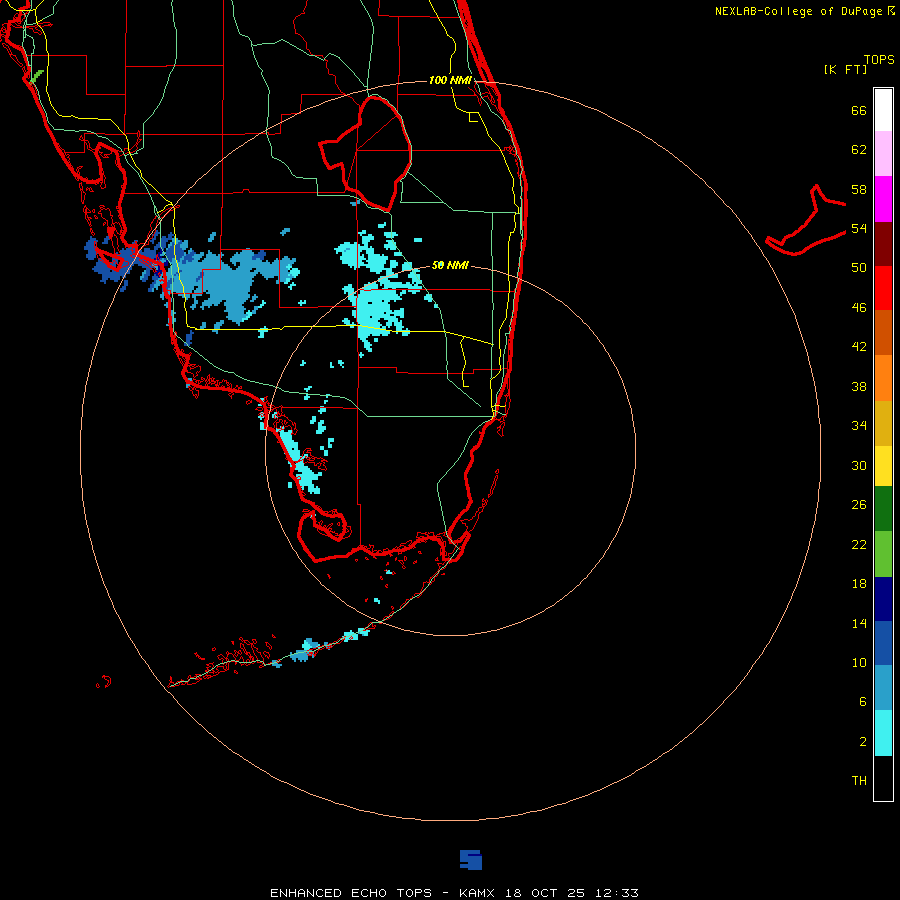Click the white swatch in the tops legend
900x900 pixels.
pos(883,110)
